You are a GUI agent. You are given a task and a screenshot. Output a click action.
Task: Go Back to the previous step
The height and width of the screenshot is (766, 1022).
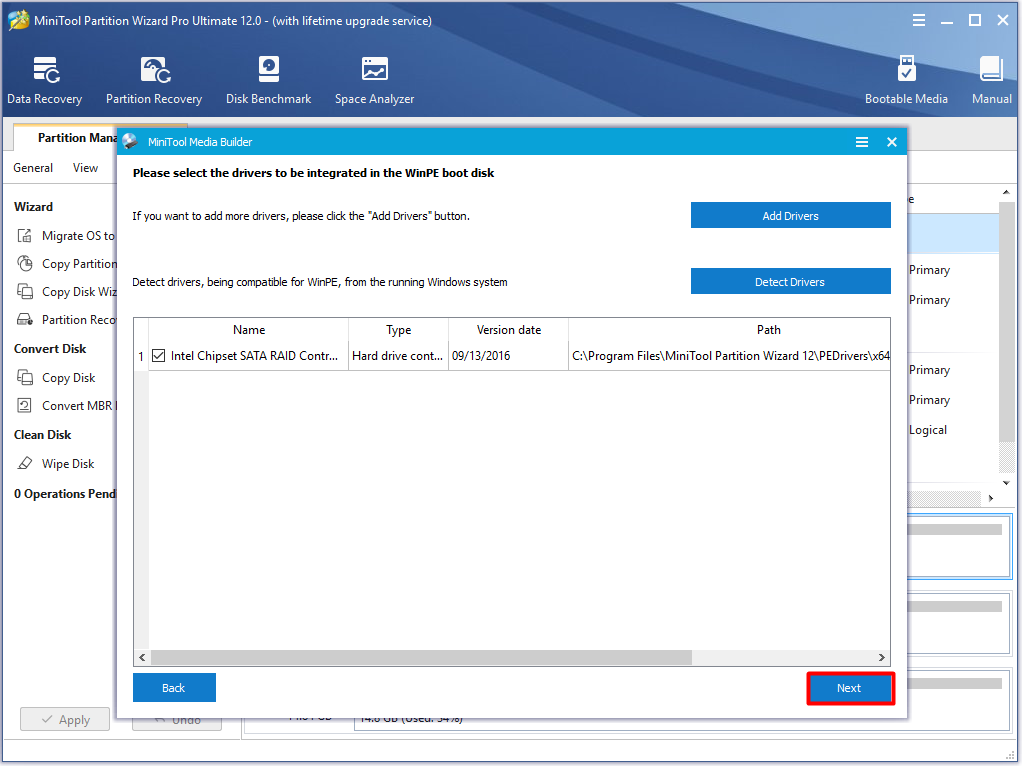click(174, 688)
